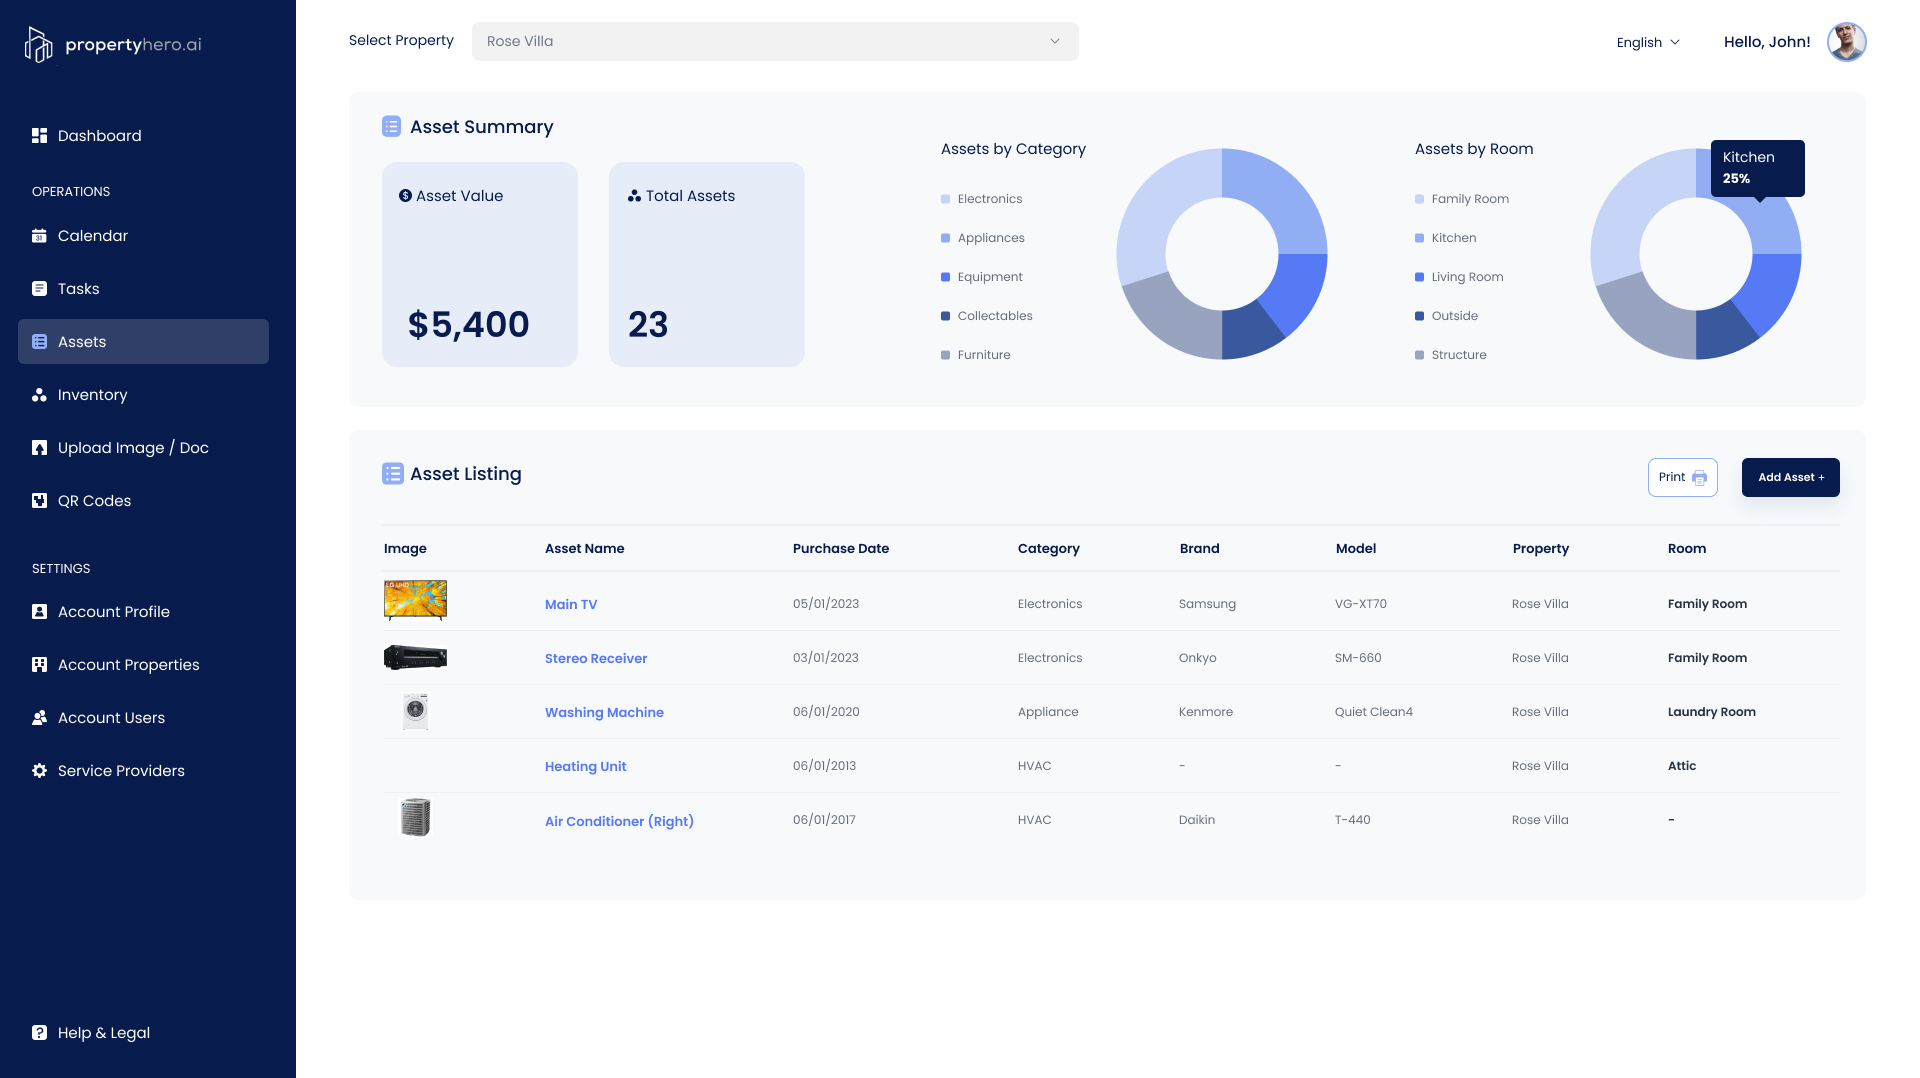Click the propertyhero.ai logo icon
Image resolution: width=1920 pixels, height=1078 pixels.
[38, 44]
